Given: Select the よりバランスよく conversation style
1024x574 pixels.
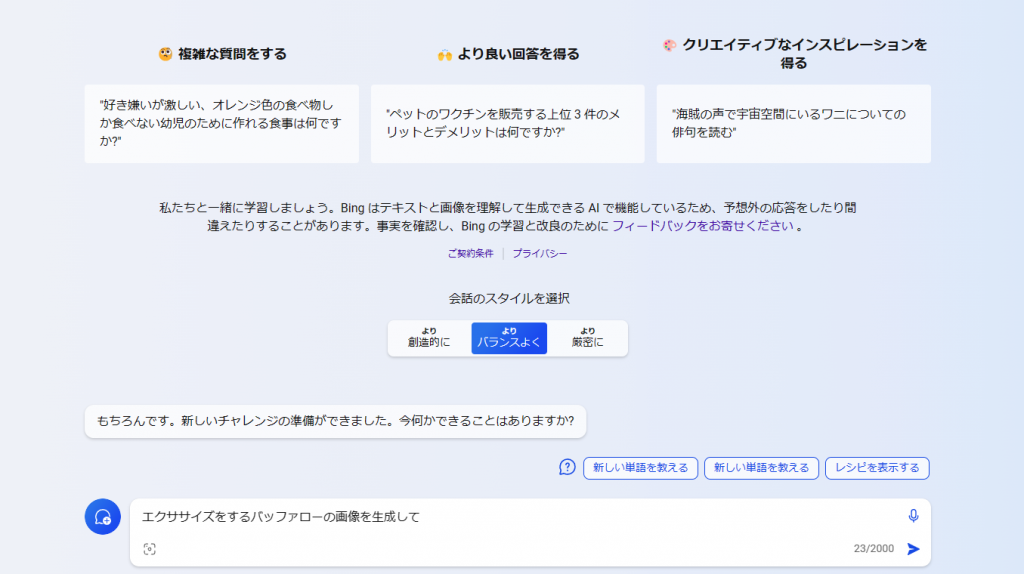Looking at the screenshot, I should 509,338.
